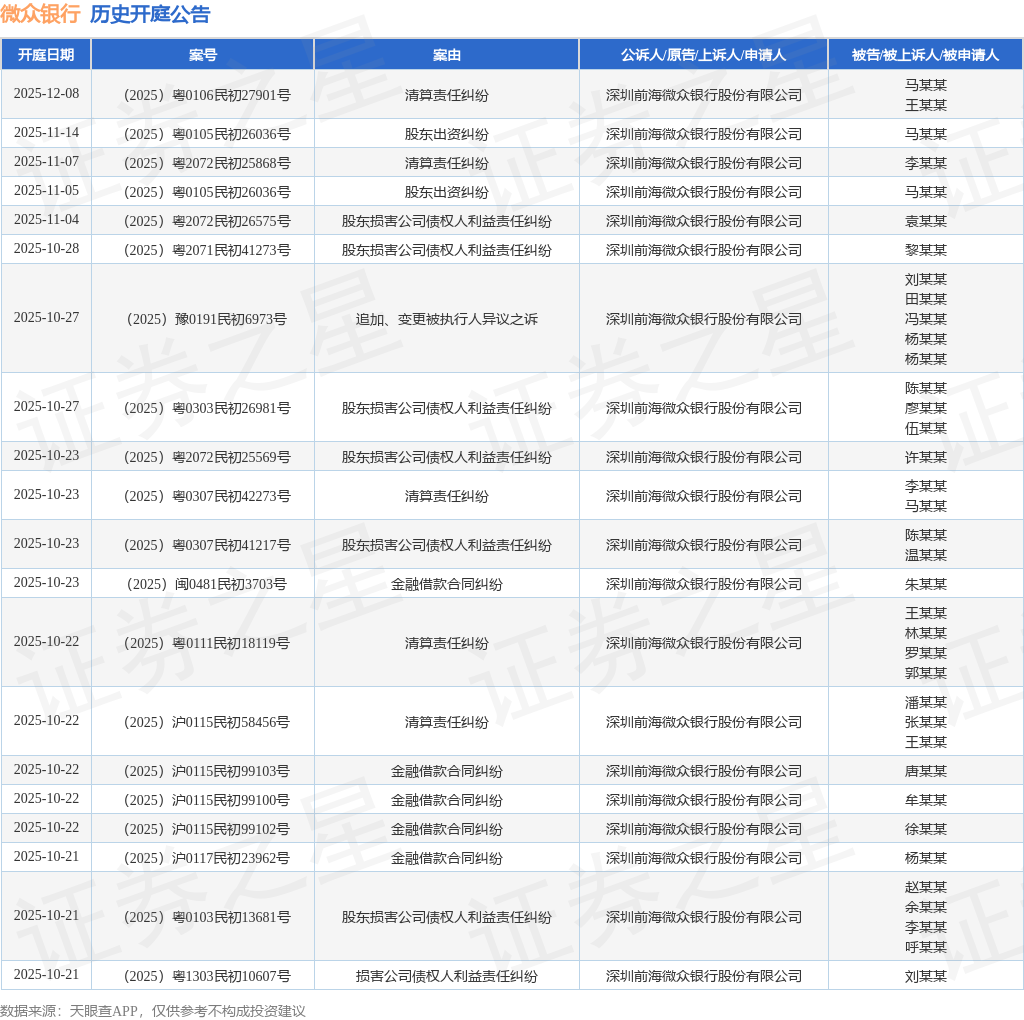Select case number 粤2072民初25569号
Image resolution: width=1024 pixels, height=1020 pixels.
pyautogui.click(x=207, y=456)
